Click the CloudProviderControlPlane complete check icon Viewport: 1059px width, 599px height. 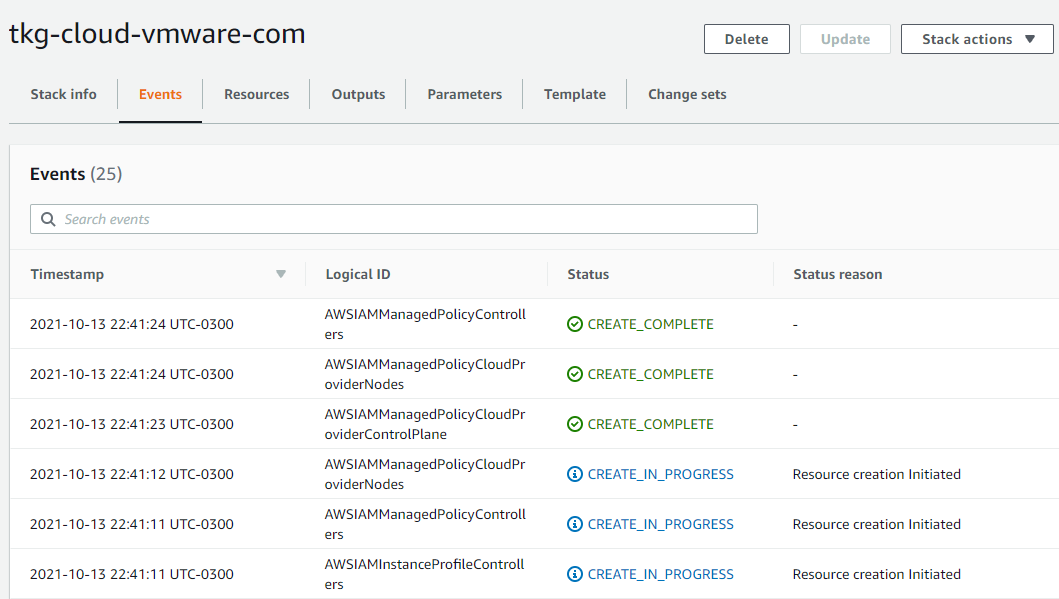click(x=575, y=424)
